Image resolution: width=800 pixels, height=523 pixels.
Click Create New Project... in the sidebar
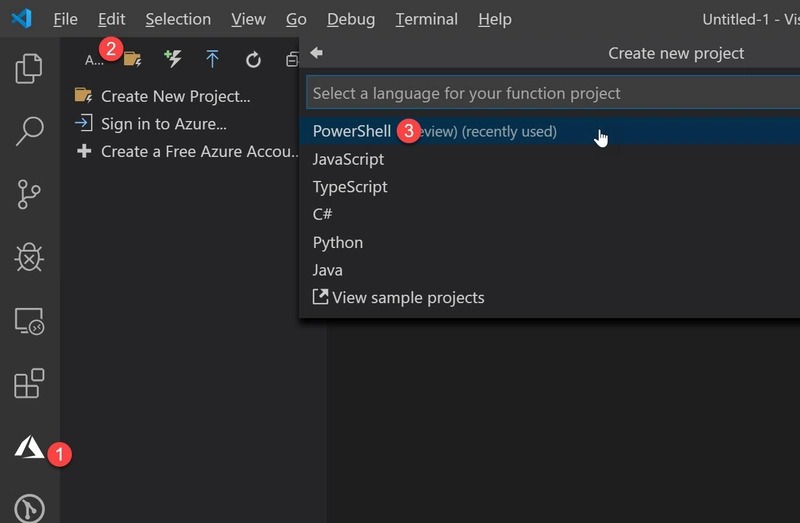pyautogui.click(x=175, y=96)
